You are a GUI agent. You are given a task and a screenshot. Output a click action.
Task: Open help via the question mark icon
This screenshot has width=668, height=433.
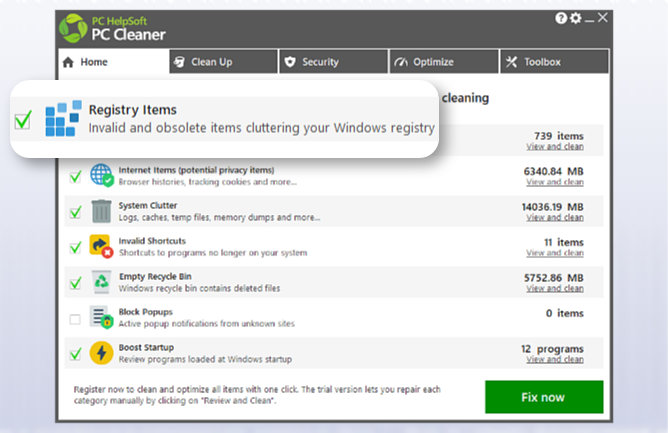tap(561, 19)
